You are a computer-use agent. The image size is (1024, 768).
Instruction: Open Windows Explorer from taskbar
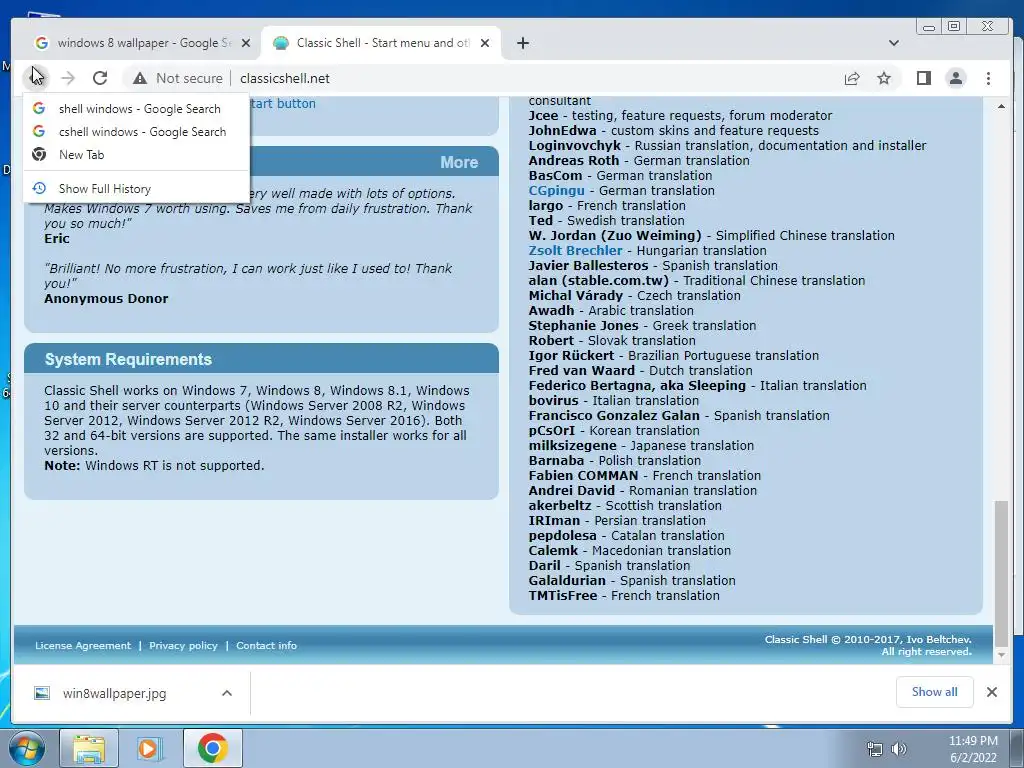89,748
